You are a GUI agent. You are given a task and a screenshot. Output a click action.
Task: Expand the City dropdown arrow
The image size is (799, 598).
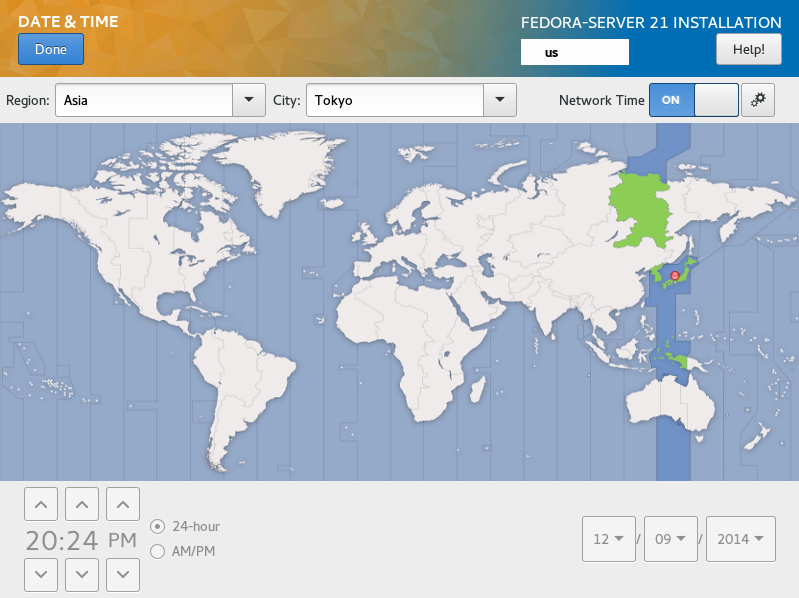coord(500,100)
